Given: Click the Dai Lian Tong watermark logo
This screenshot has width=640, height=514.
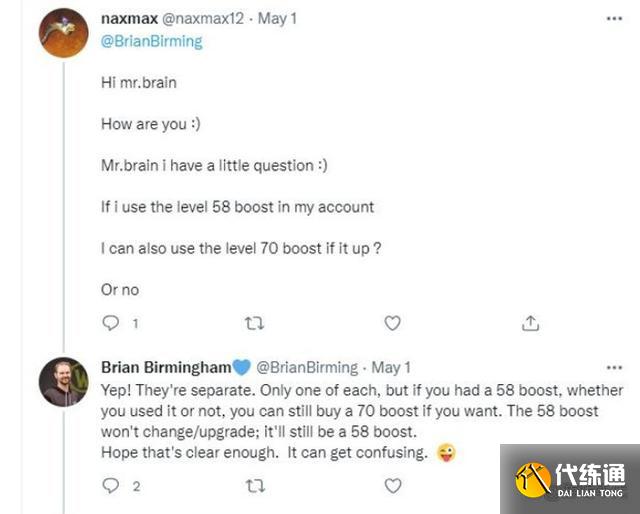Looking at the screenshot, I should pos(571,479).
